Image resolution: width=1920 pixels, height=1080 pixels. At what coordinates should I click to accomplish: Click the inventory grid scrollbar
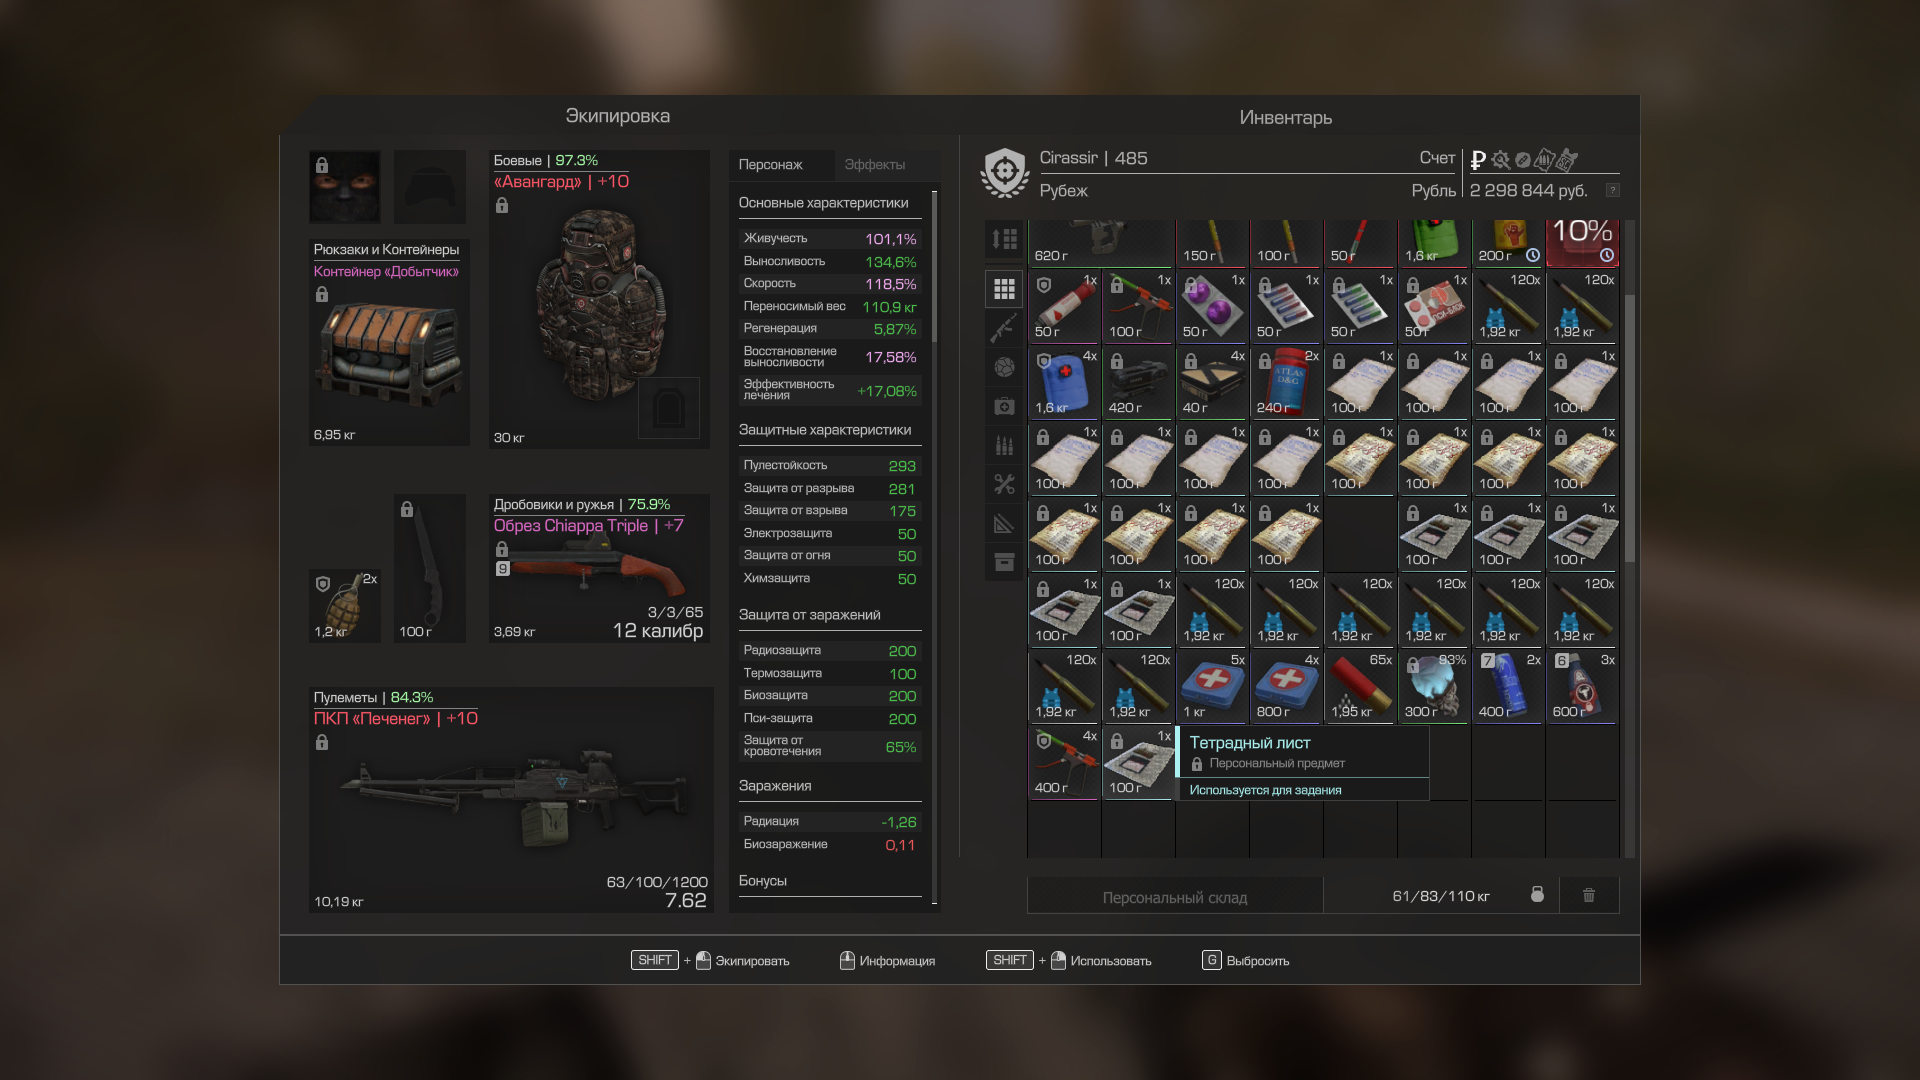tap(1630, 428)
